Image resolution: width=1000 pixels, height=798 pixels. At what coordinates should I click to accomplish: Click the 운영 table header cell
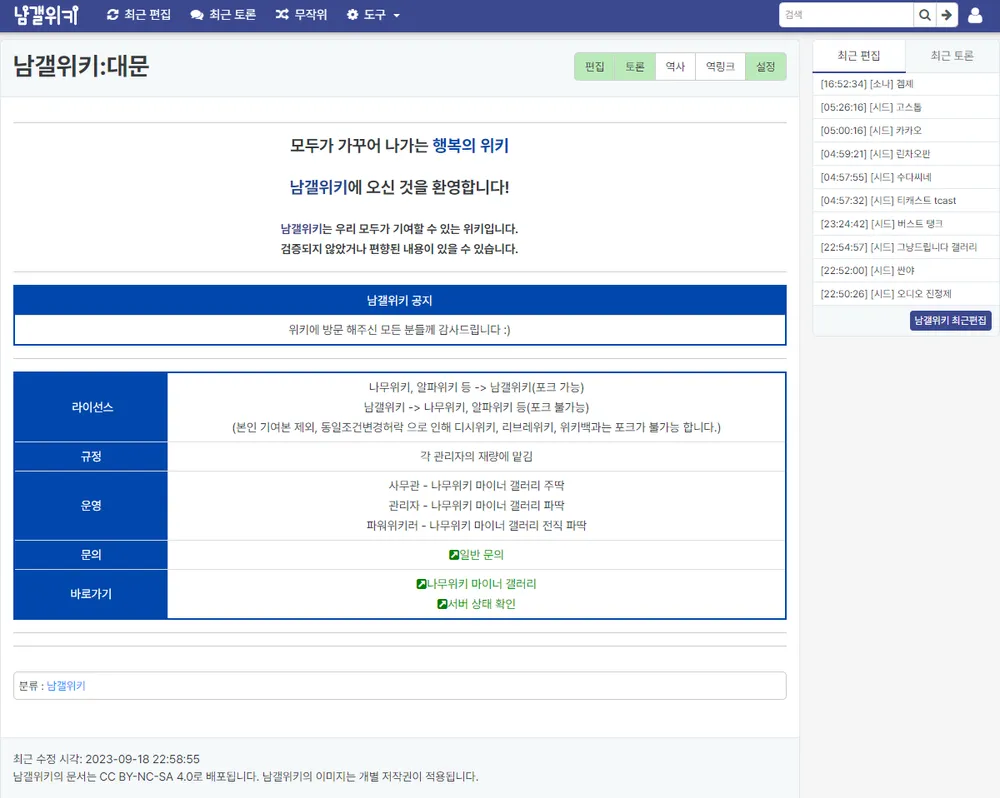point(91,506)
